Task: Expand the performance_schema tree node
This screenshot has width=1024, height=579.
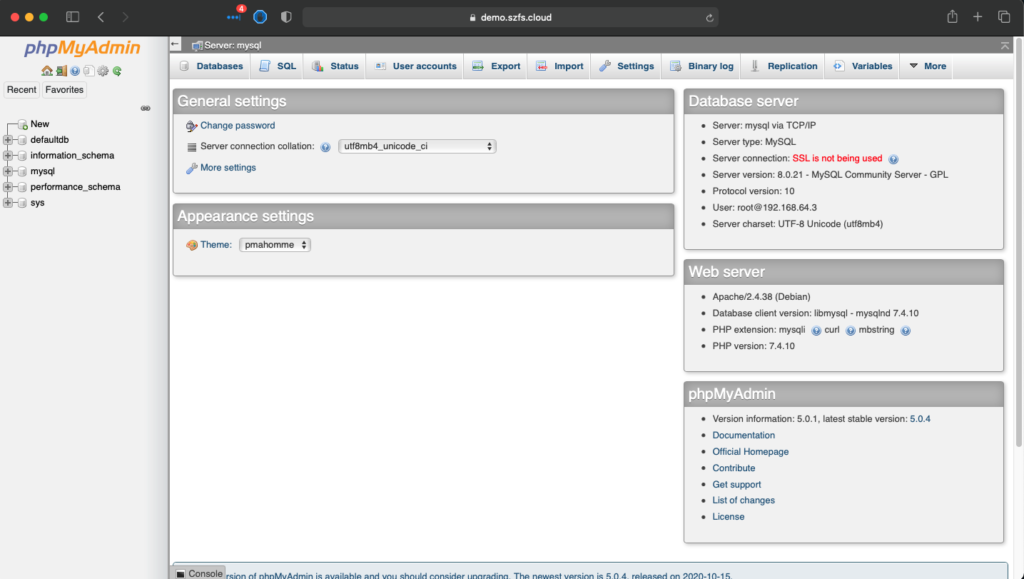Action: pyautogui.click(x=8, y=187)
